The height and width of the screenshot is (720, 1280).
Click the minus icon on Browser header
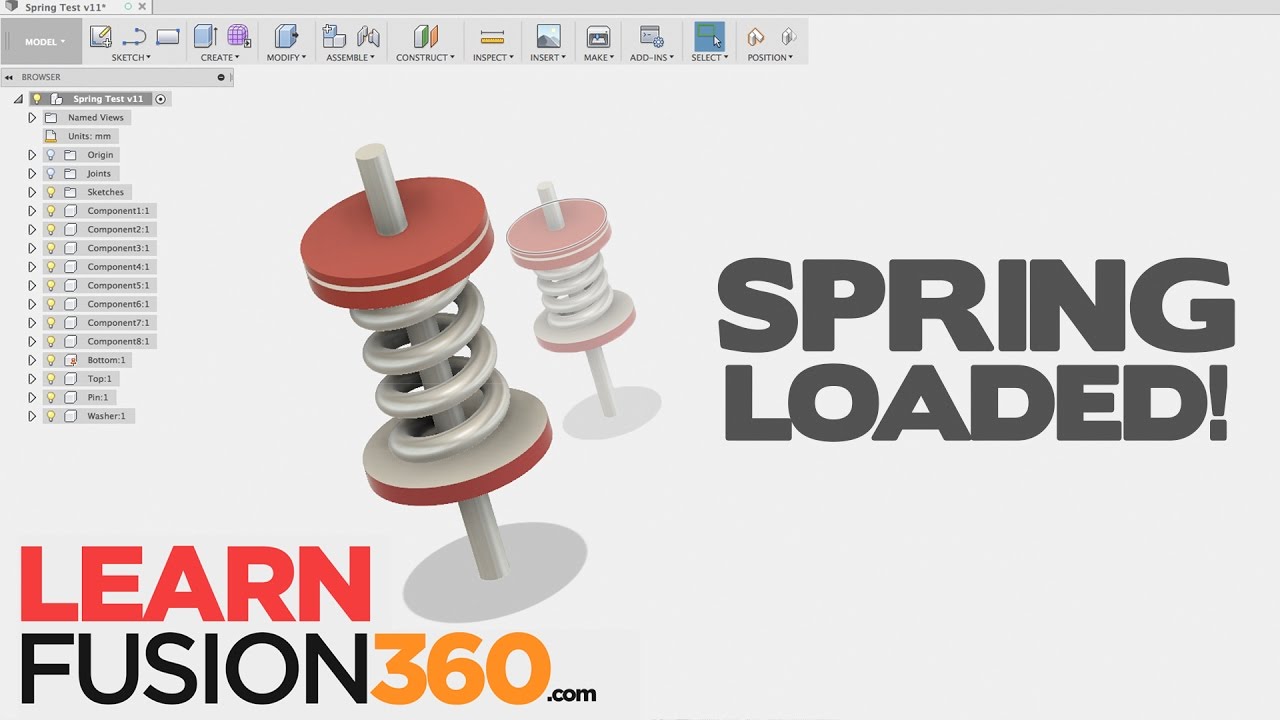click(x=221, y=77)
